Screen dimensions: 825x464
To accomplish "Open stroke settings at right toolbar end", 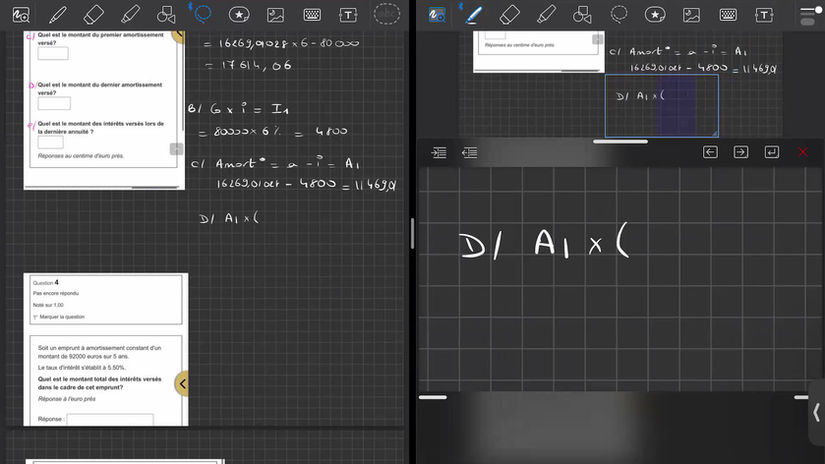I will [x=810, y=16].
